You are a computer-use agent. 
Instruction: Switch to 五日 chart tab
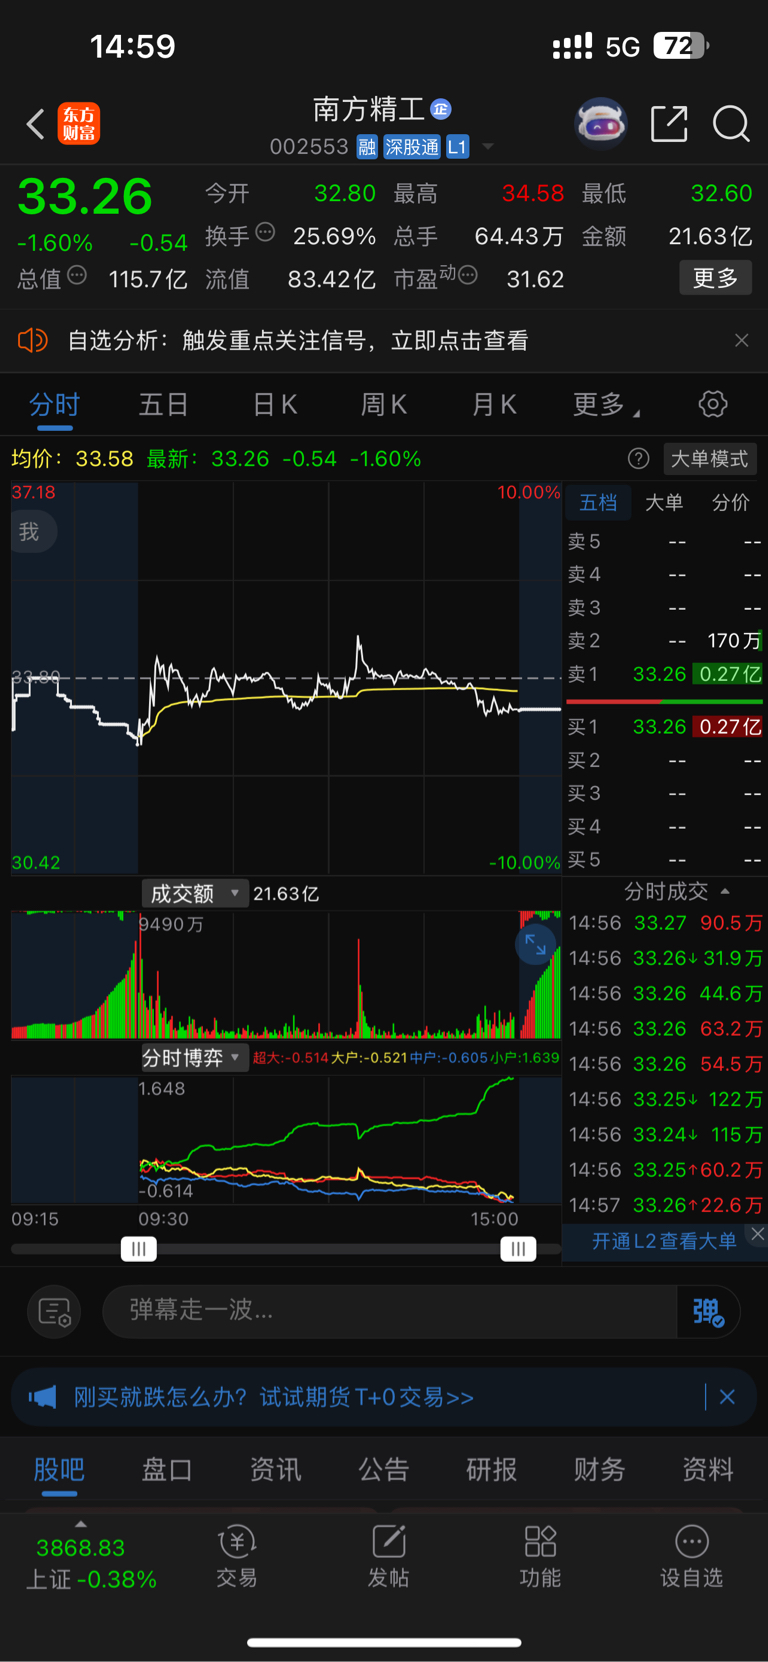click(163, 404)
